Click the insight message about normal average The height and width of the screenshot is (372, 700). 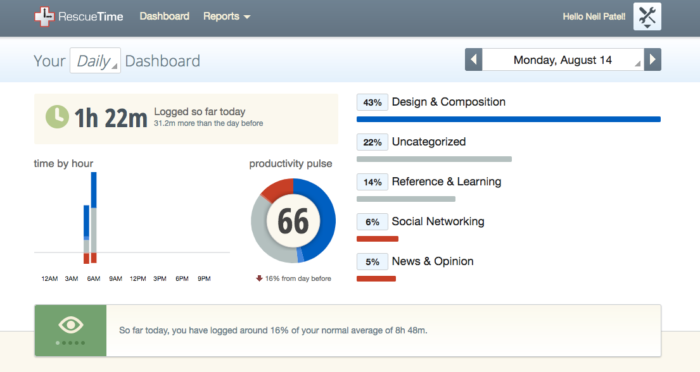[273, 330]
